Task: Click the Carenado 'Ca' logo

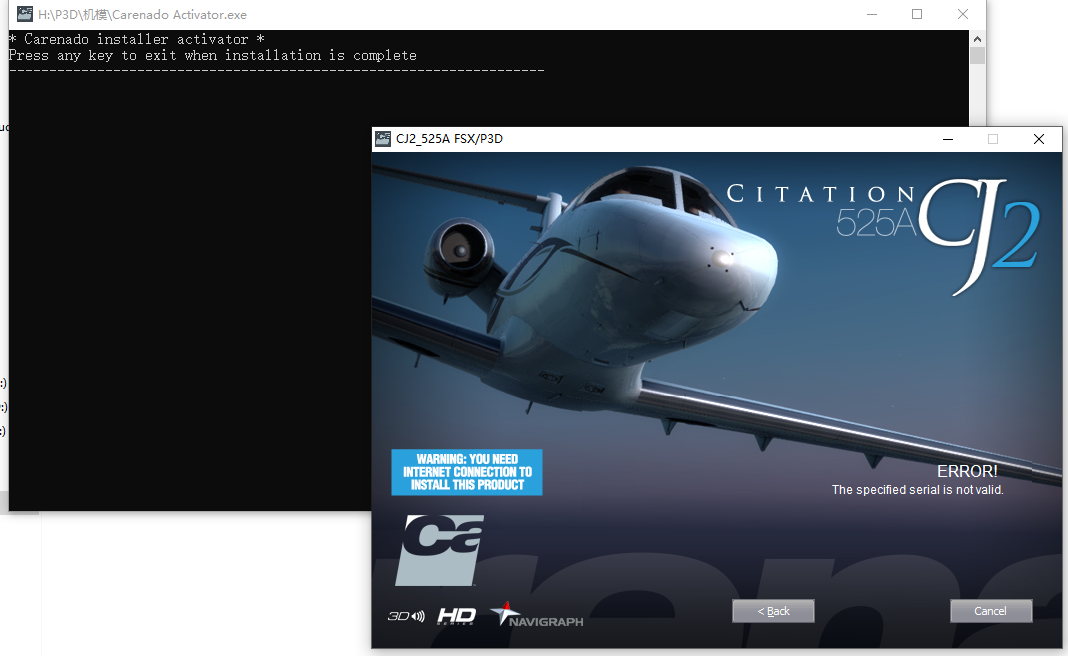Action: tap(439, 550)
